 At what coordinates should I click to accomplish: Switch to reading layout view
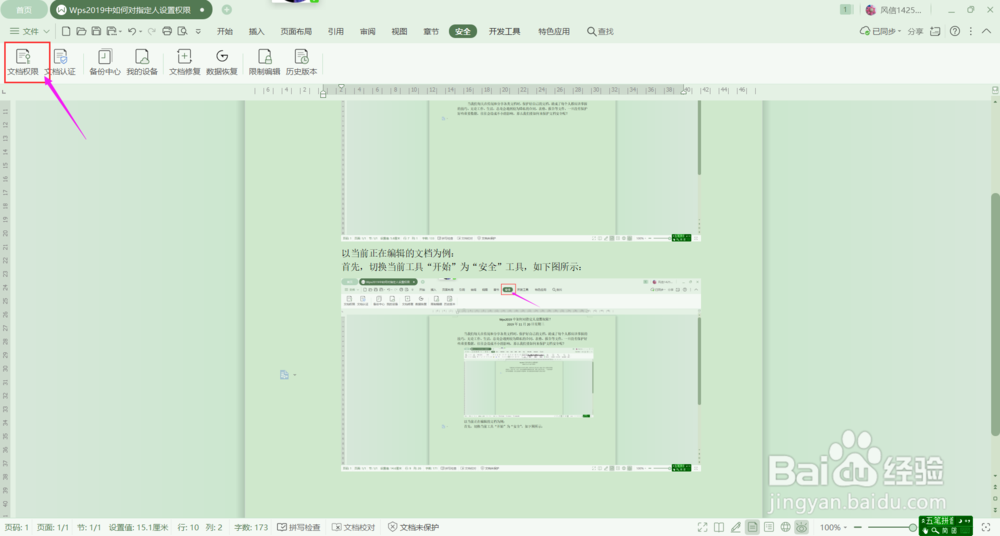719,527
